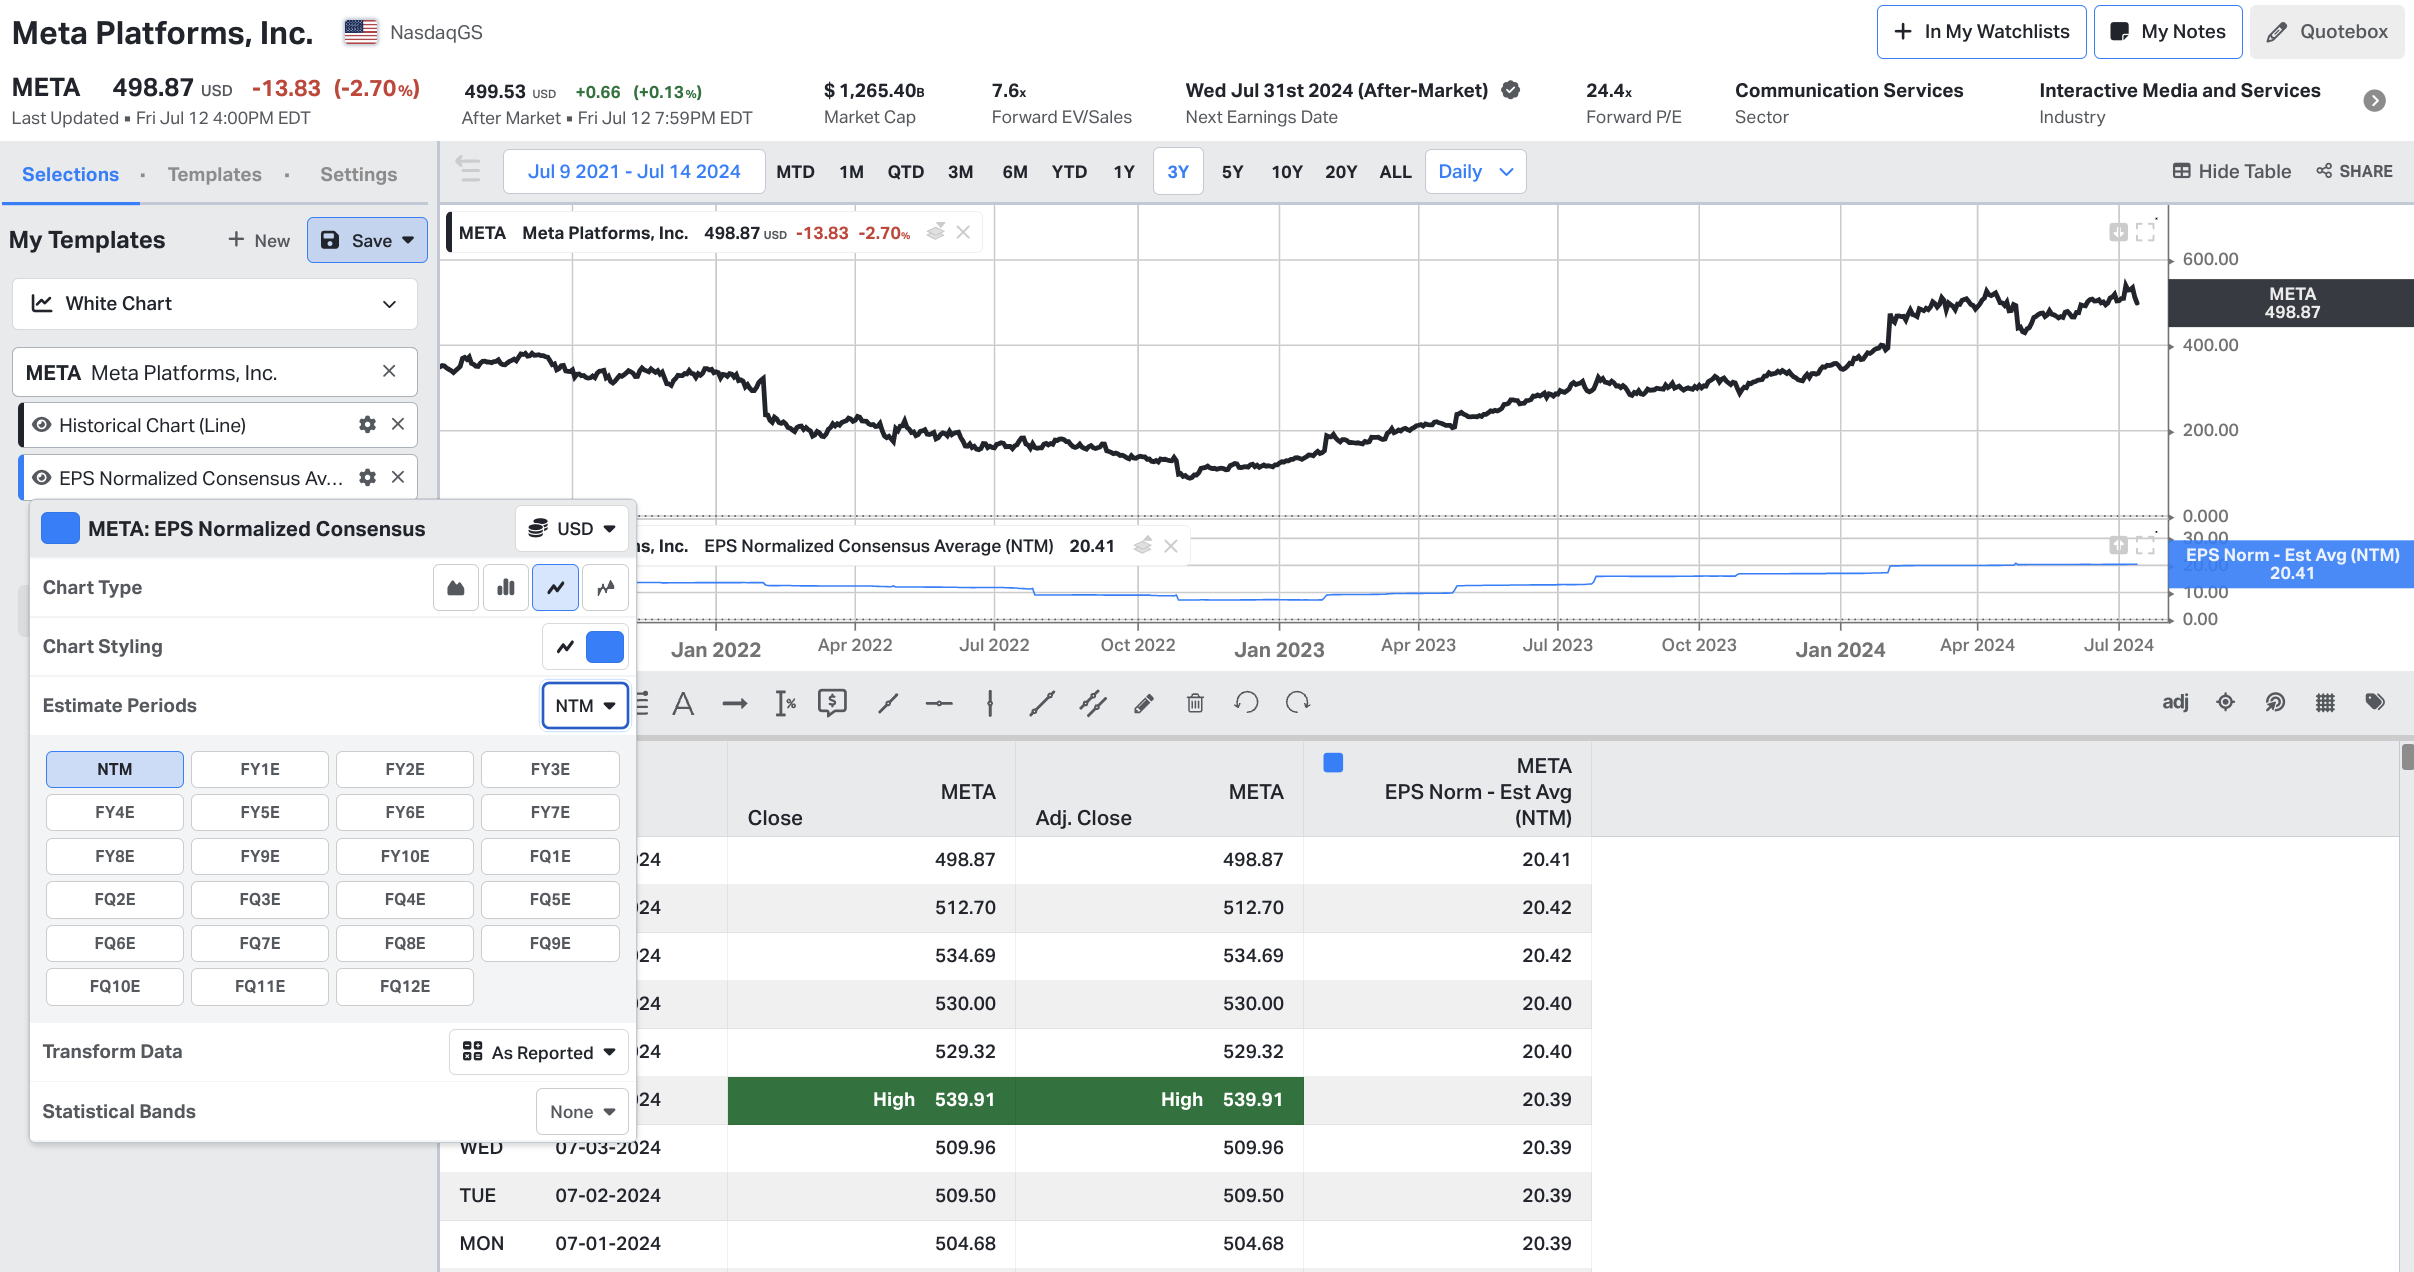Click the blue series color swatch in header

(60, 528)
